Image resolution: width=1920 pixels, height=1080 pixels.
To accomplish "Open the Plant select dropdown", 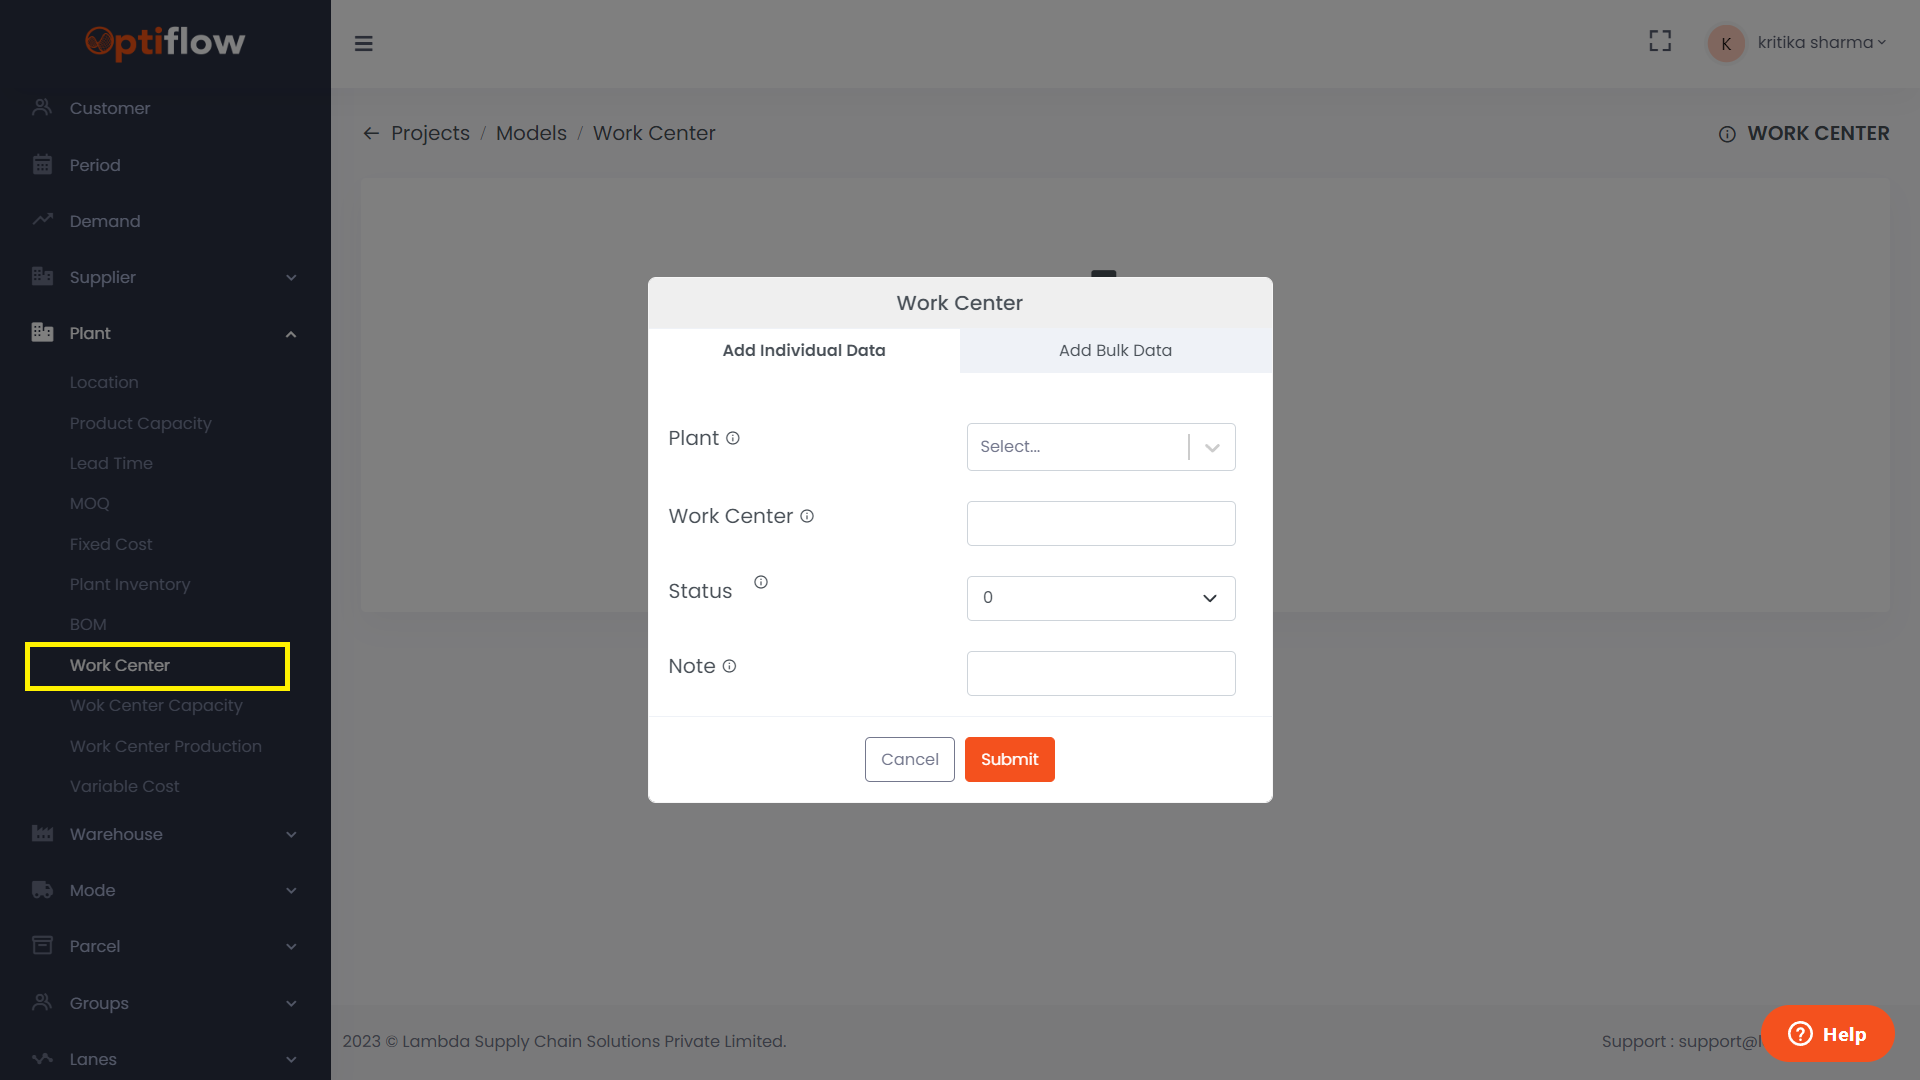I will (x=1100, y=447).
